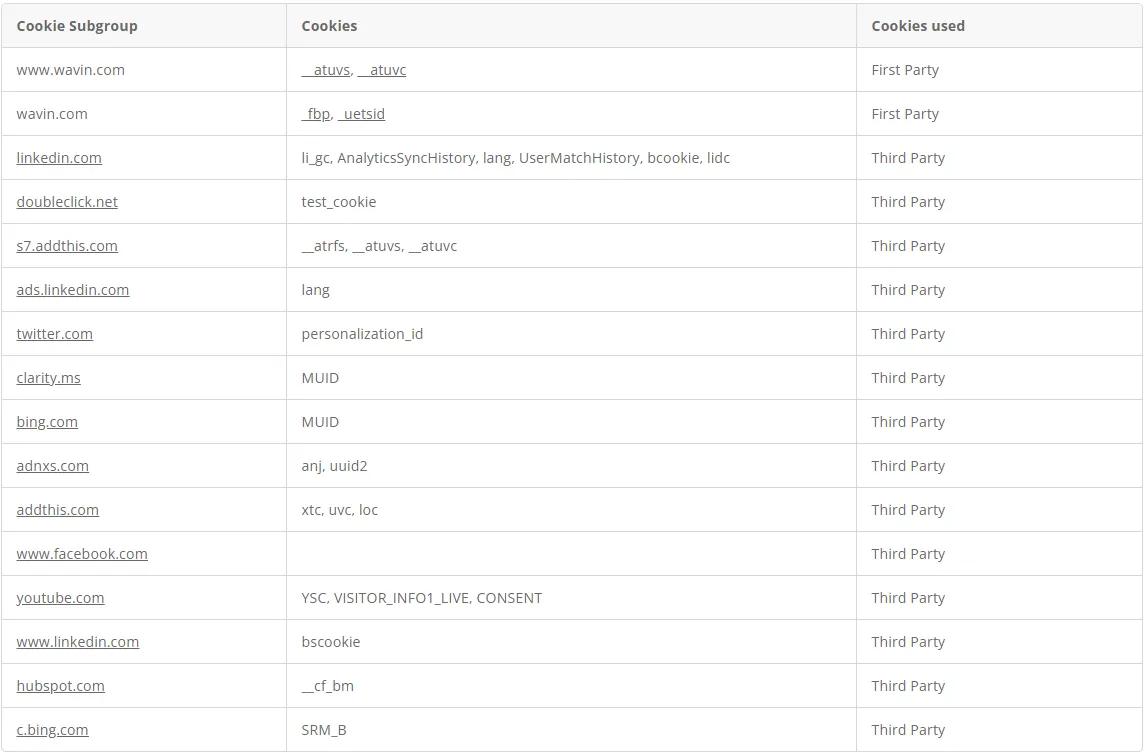Open the hubspot.com link

tap(61, 686)
